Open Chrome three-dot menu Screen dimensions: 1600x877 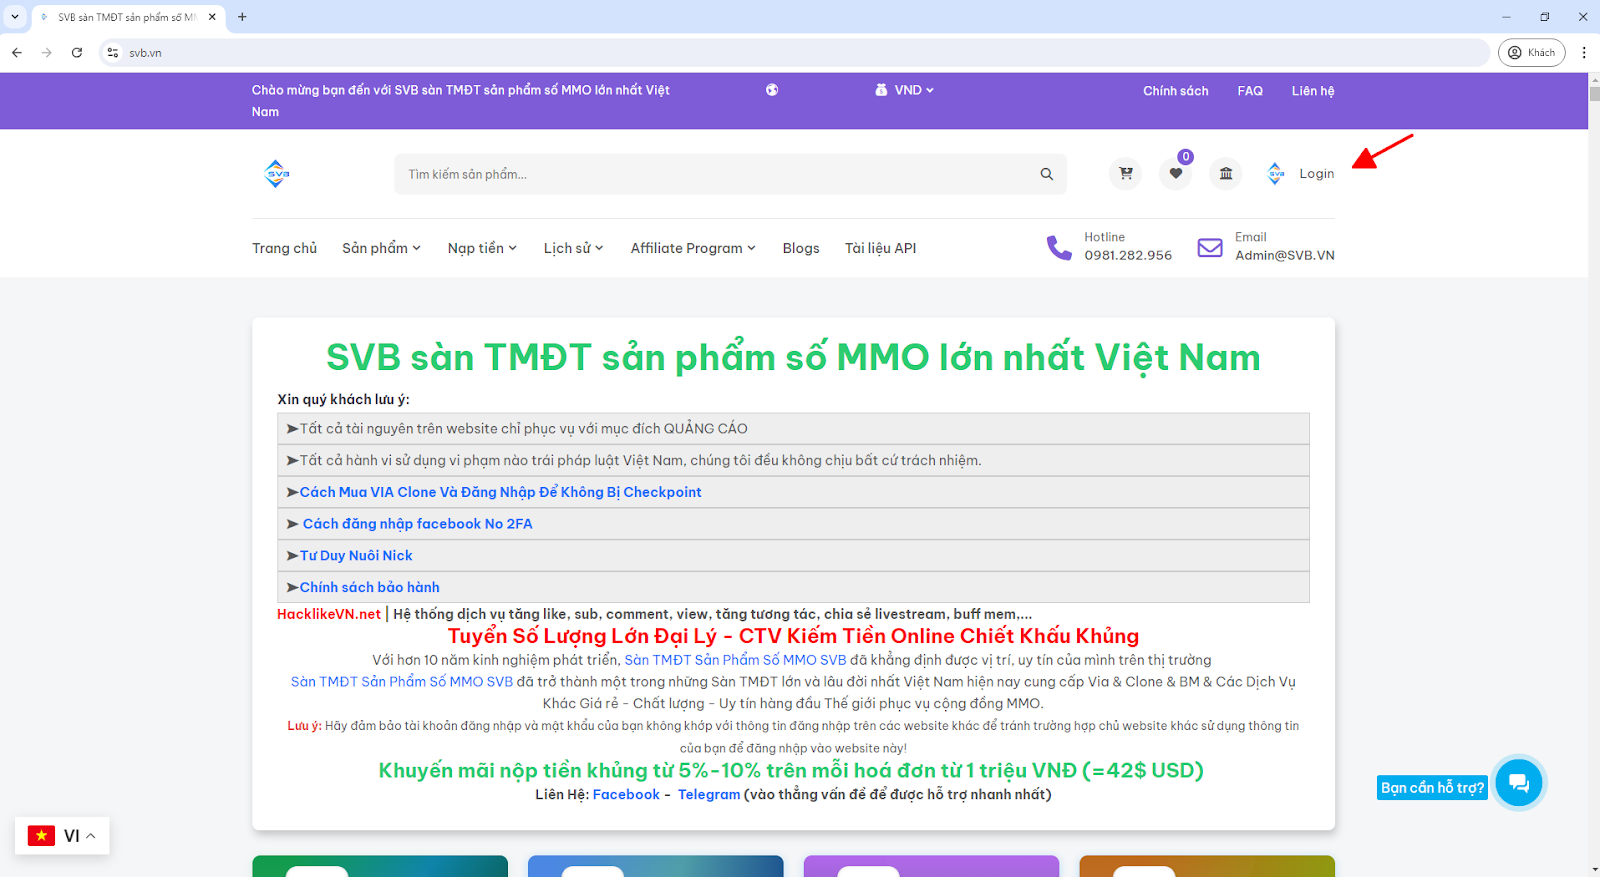coord(1584,53)
